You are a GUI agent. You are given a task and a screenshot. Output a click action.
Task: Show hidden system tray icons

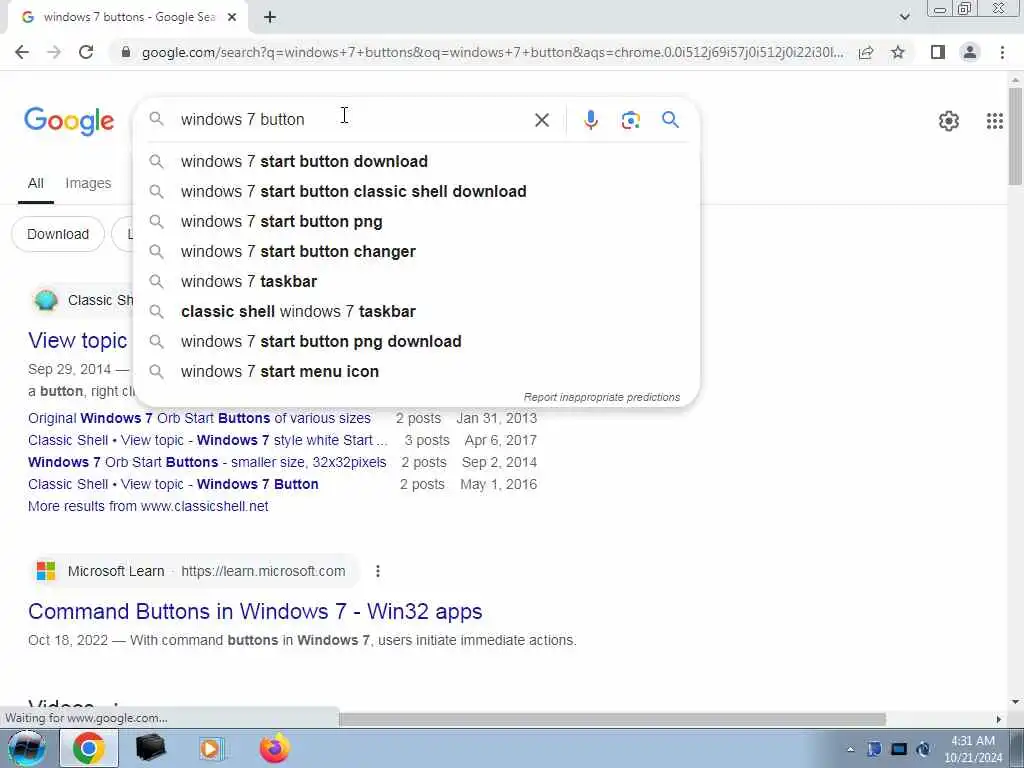pyautogui.click(x=850, y=750)
